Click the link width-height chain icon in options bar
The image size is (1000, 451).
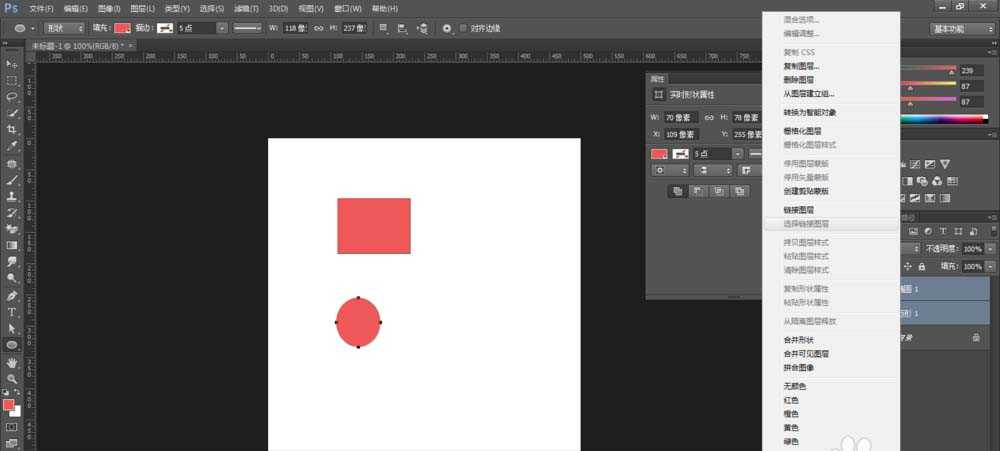click(319, 28)
